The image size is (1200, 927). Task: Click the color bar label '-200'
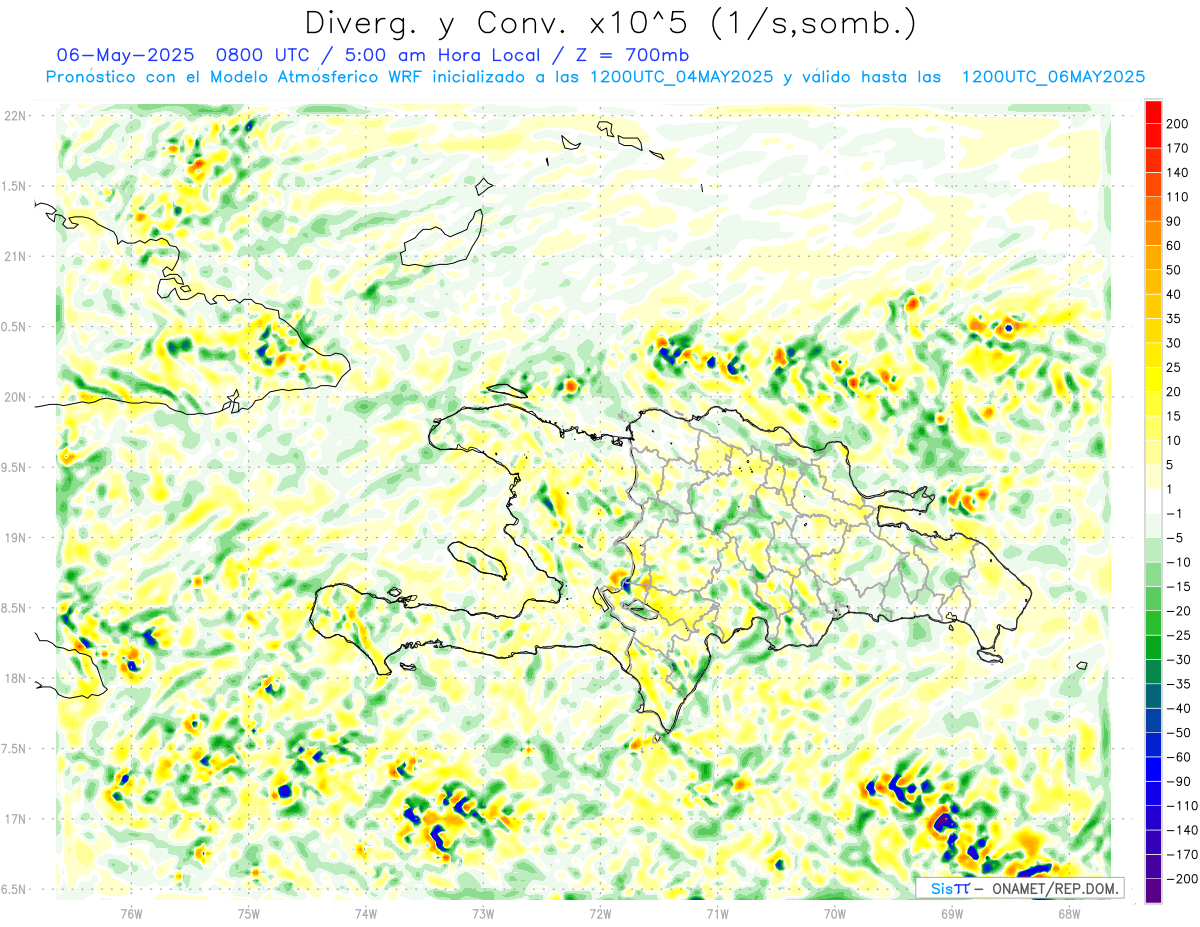coord(1184,879)
